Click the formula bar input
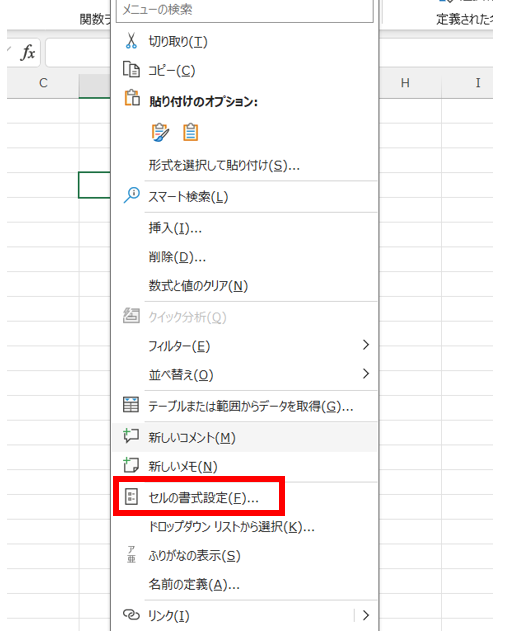 tap(78, 53)
